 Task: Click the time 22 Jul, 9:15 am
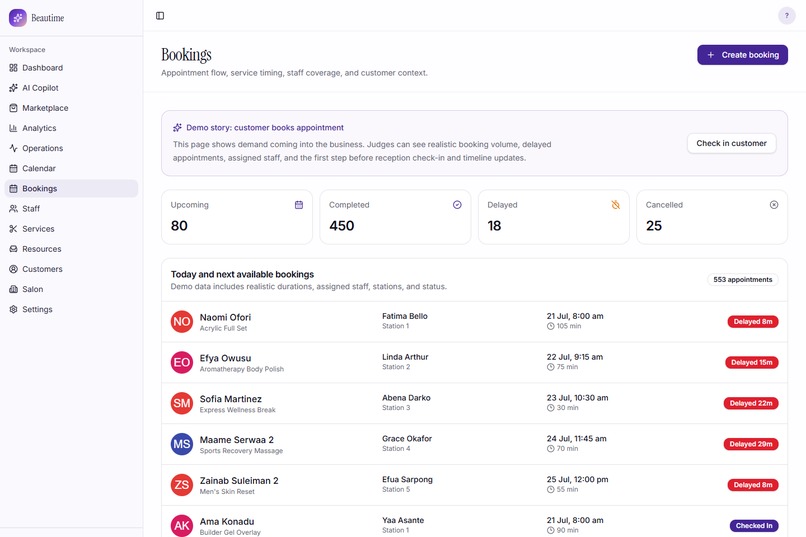click(575, 357)
